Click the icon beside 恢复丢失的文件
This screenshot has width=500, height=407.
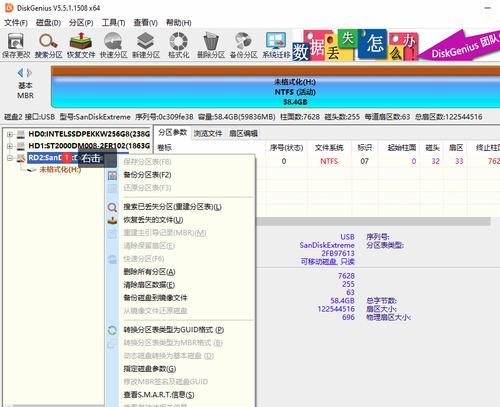(112, 220)
